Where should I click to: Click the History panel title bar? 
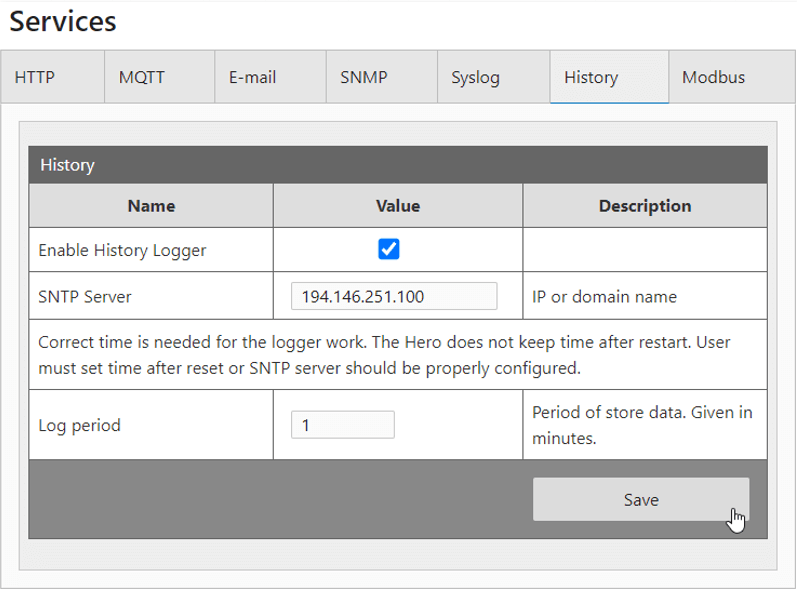(397, 165)
